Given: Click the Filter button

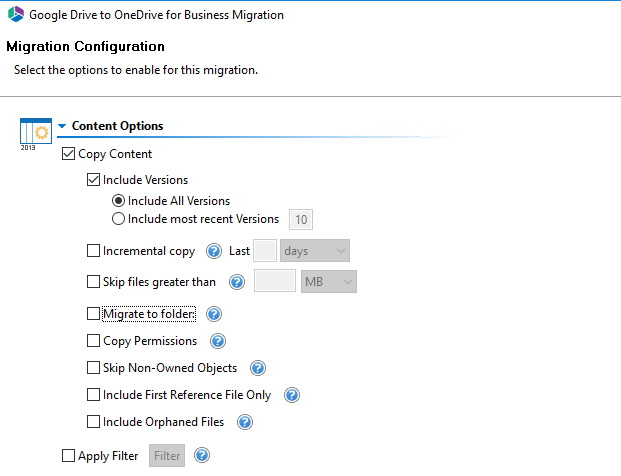Looking at the screenshot, I should coord(167,456).
